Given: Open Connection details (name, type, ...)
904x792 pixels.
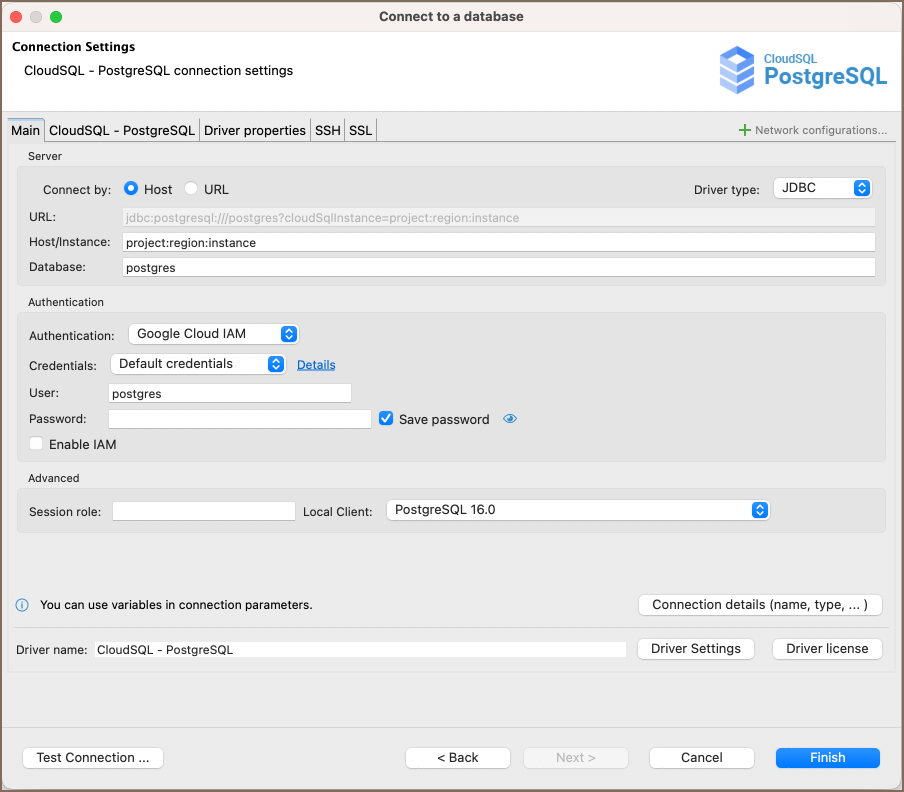Looking at the screenshot, I should 760,605.
